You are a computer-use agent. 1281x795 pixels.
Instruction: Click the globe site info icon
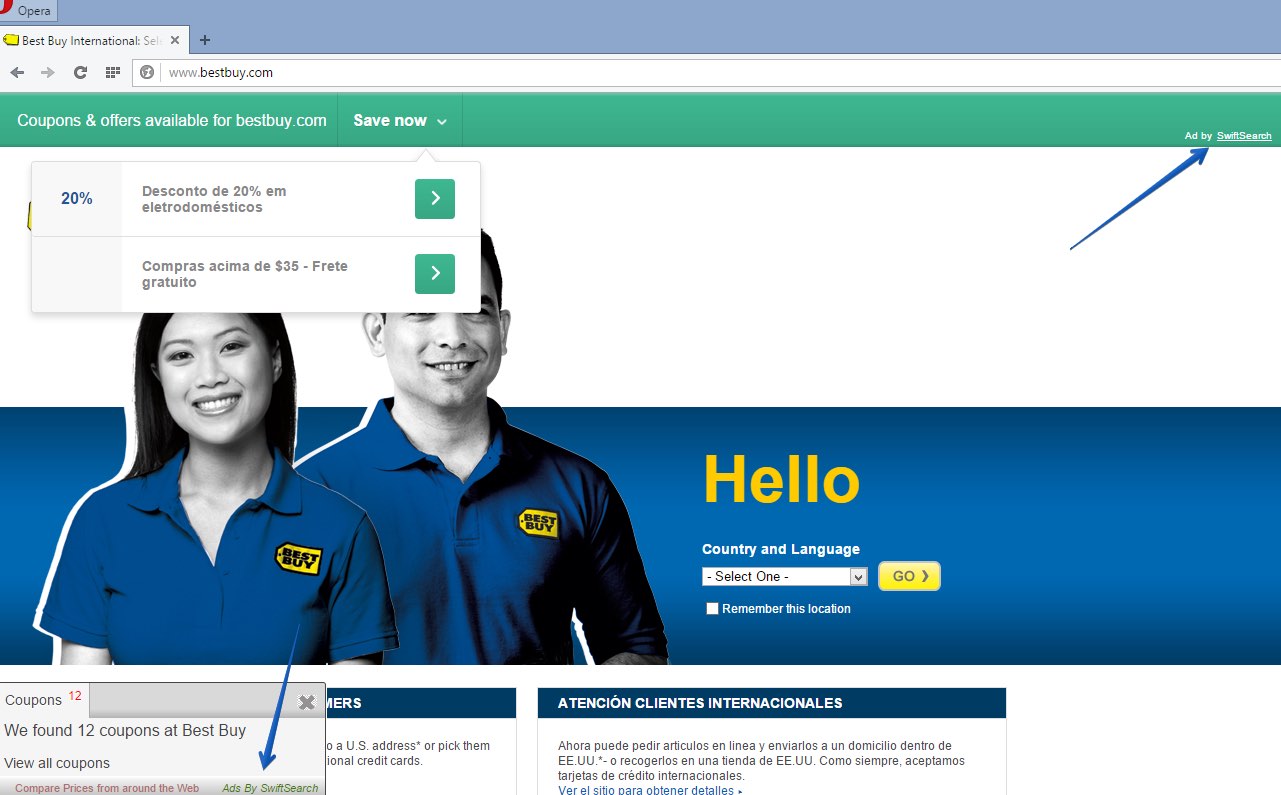(x=147, y=72)
